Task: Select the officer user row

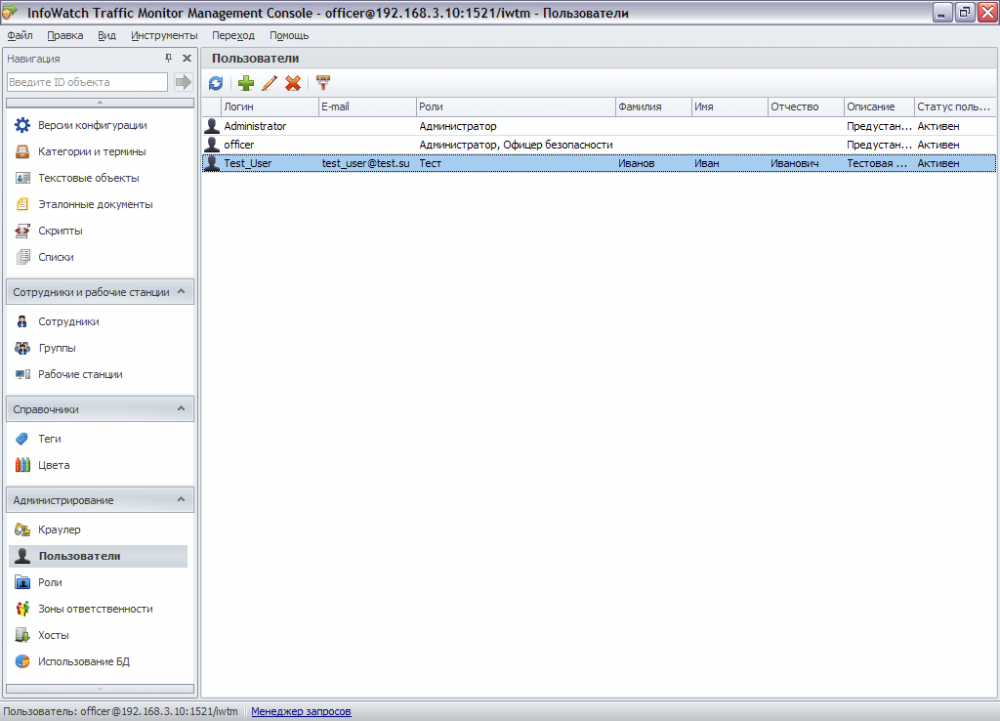Action: (x=599, y=145)
